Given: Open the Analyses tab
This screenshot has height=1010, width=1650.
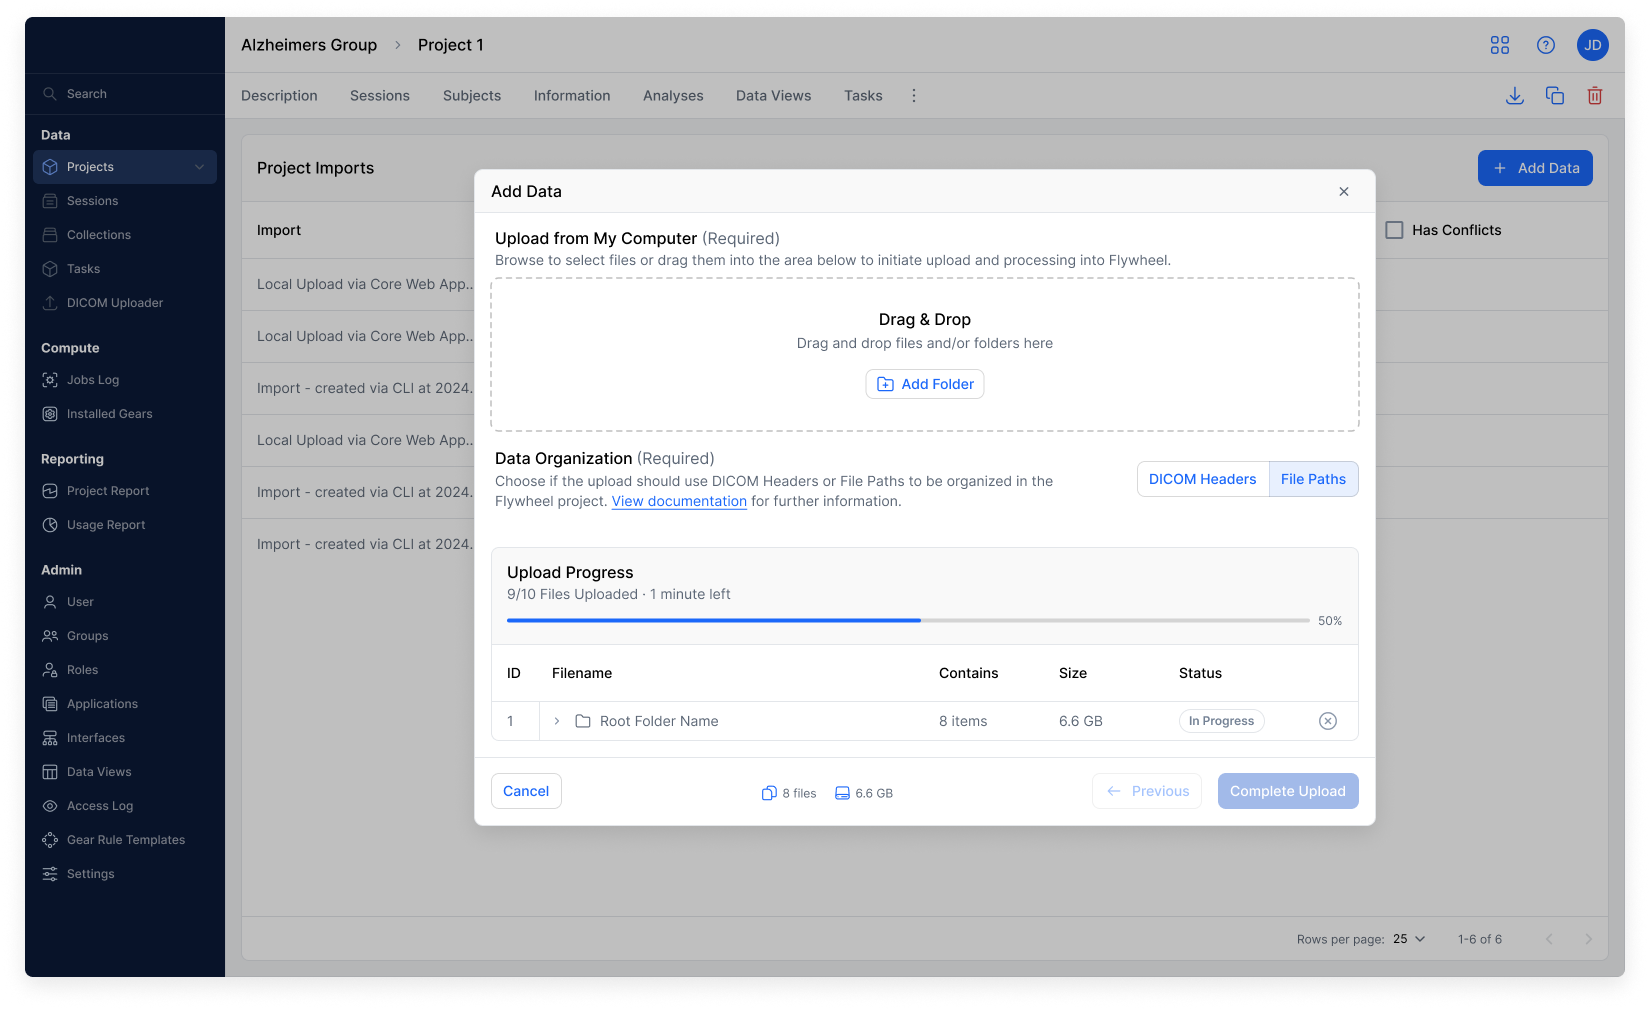Looking at the screenshot, I should [673, 96].
